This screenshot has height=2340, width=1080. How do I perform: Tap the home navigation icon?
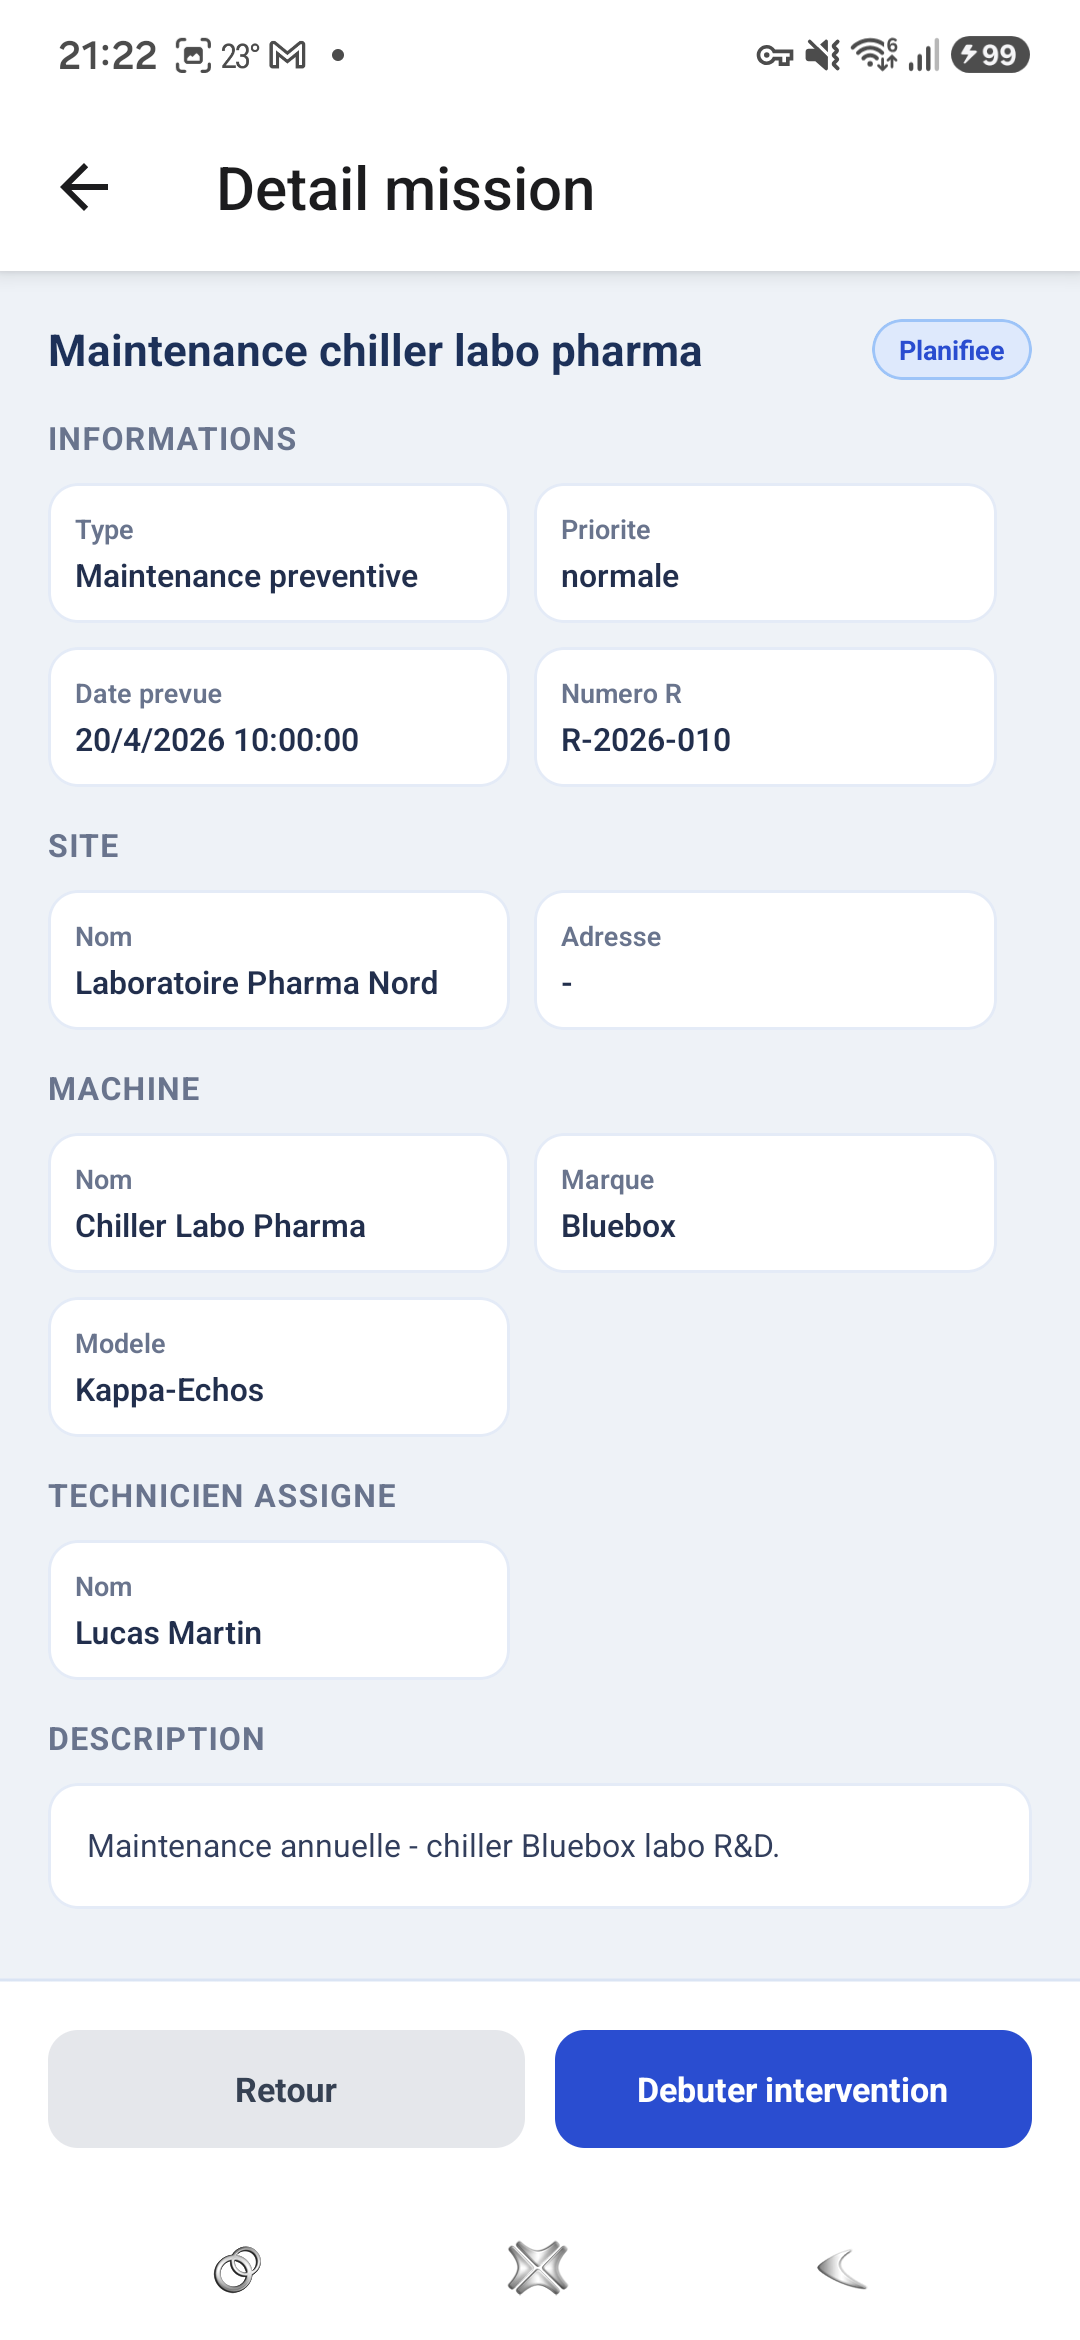[x=538, y=2268]
